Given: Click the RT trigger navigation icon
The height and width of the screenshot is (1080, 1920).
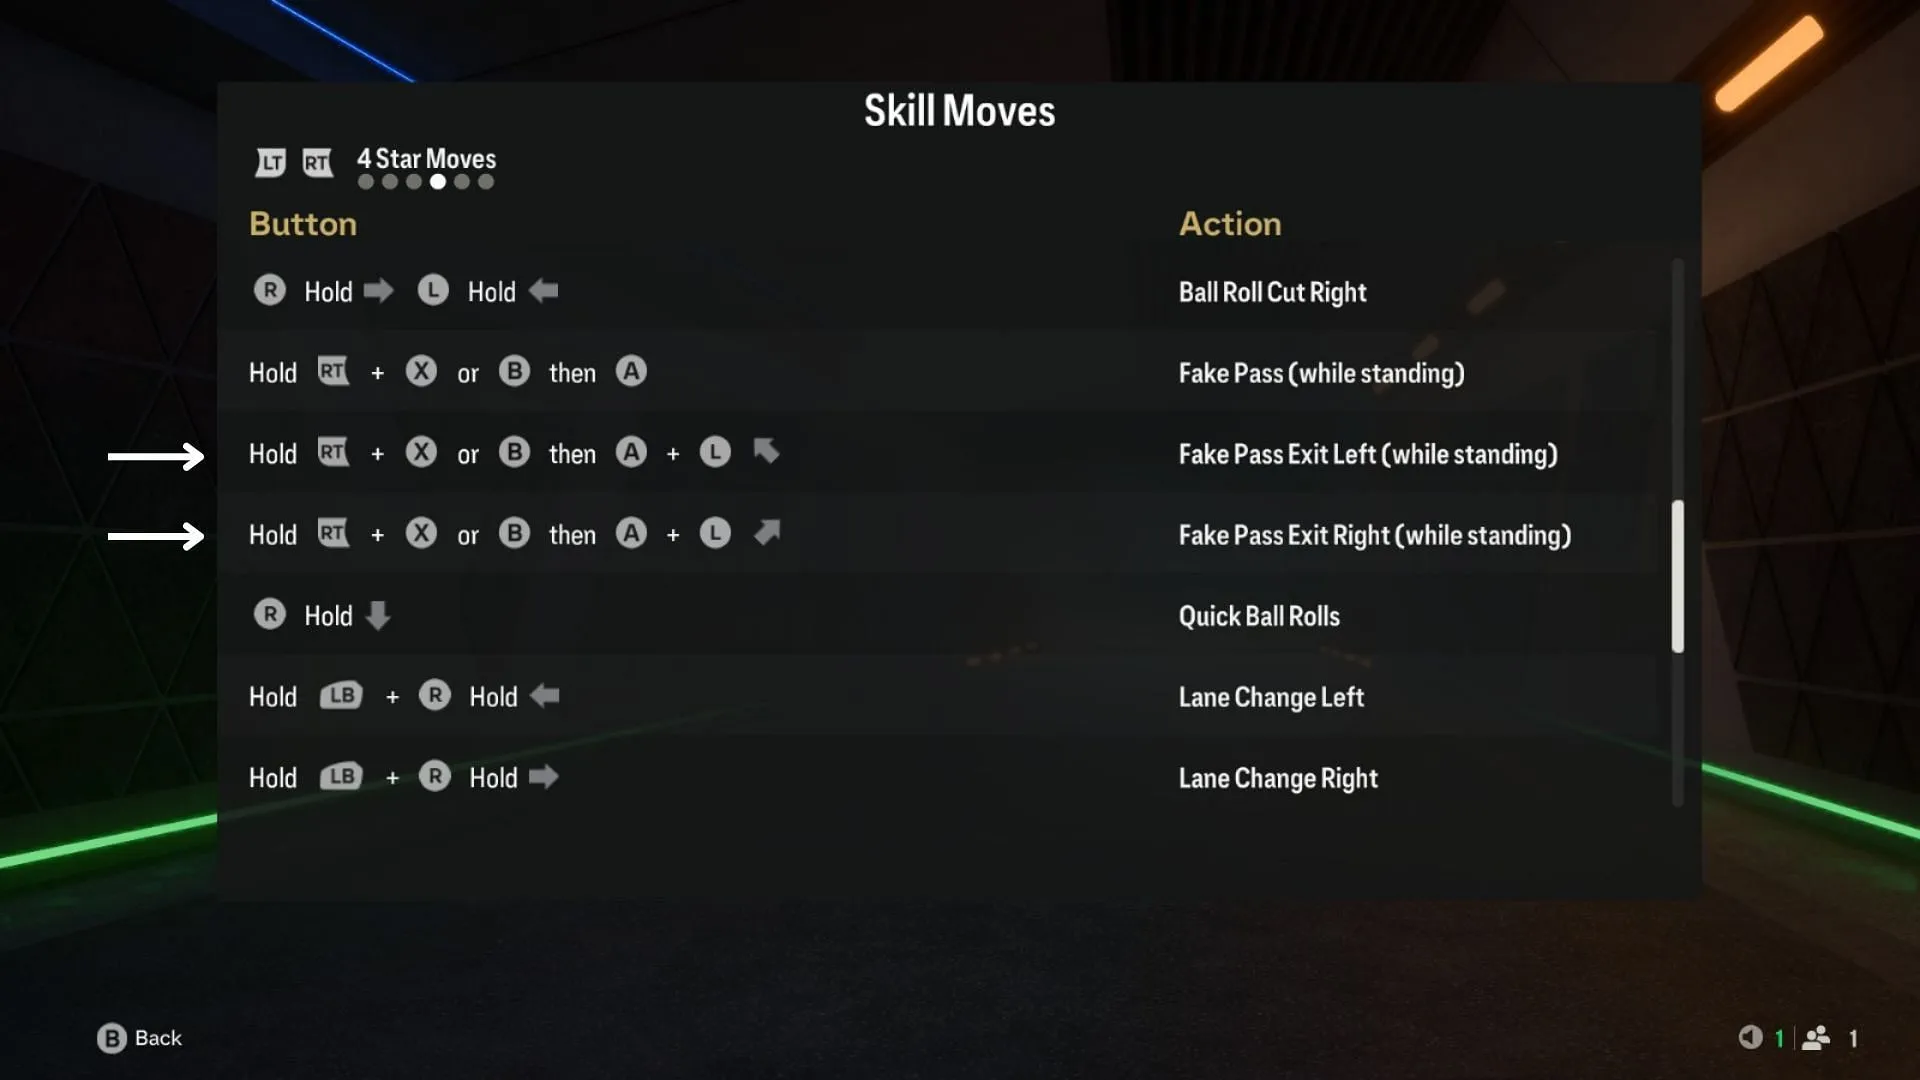Looking at the screenshot, I should coord(318,160).
